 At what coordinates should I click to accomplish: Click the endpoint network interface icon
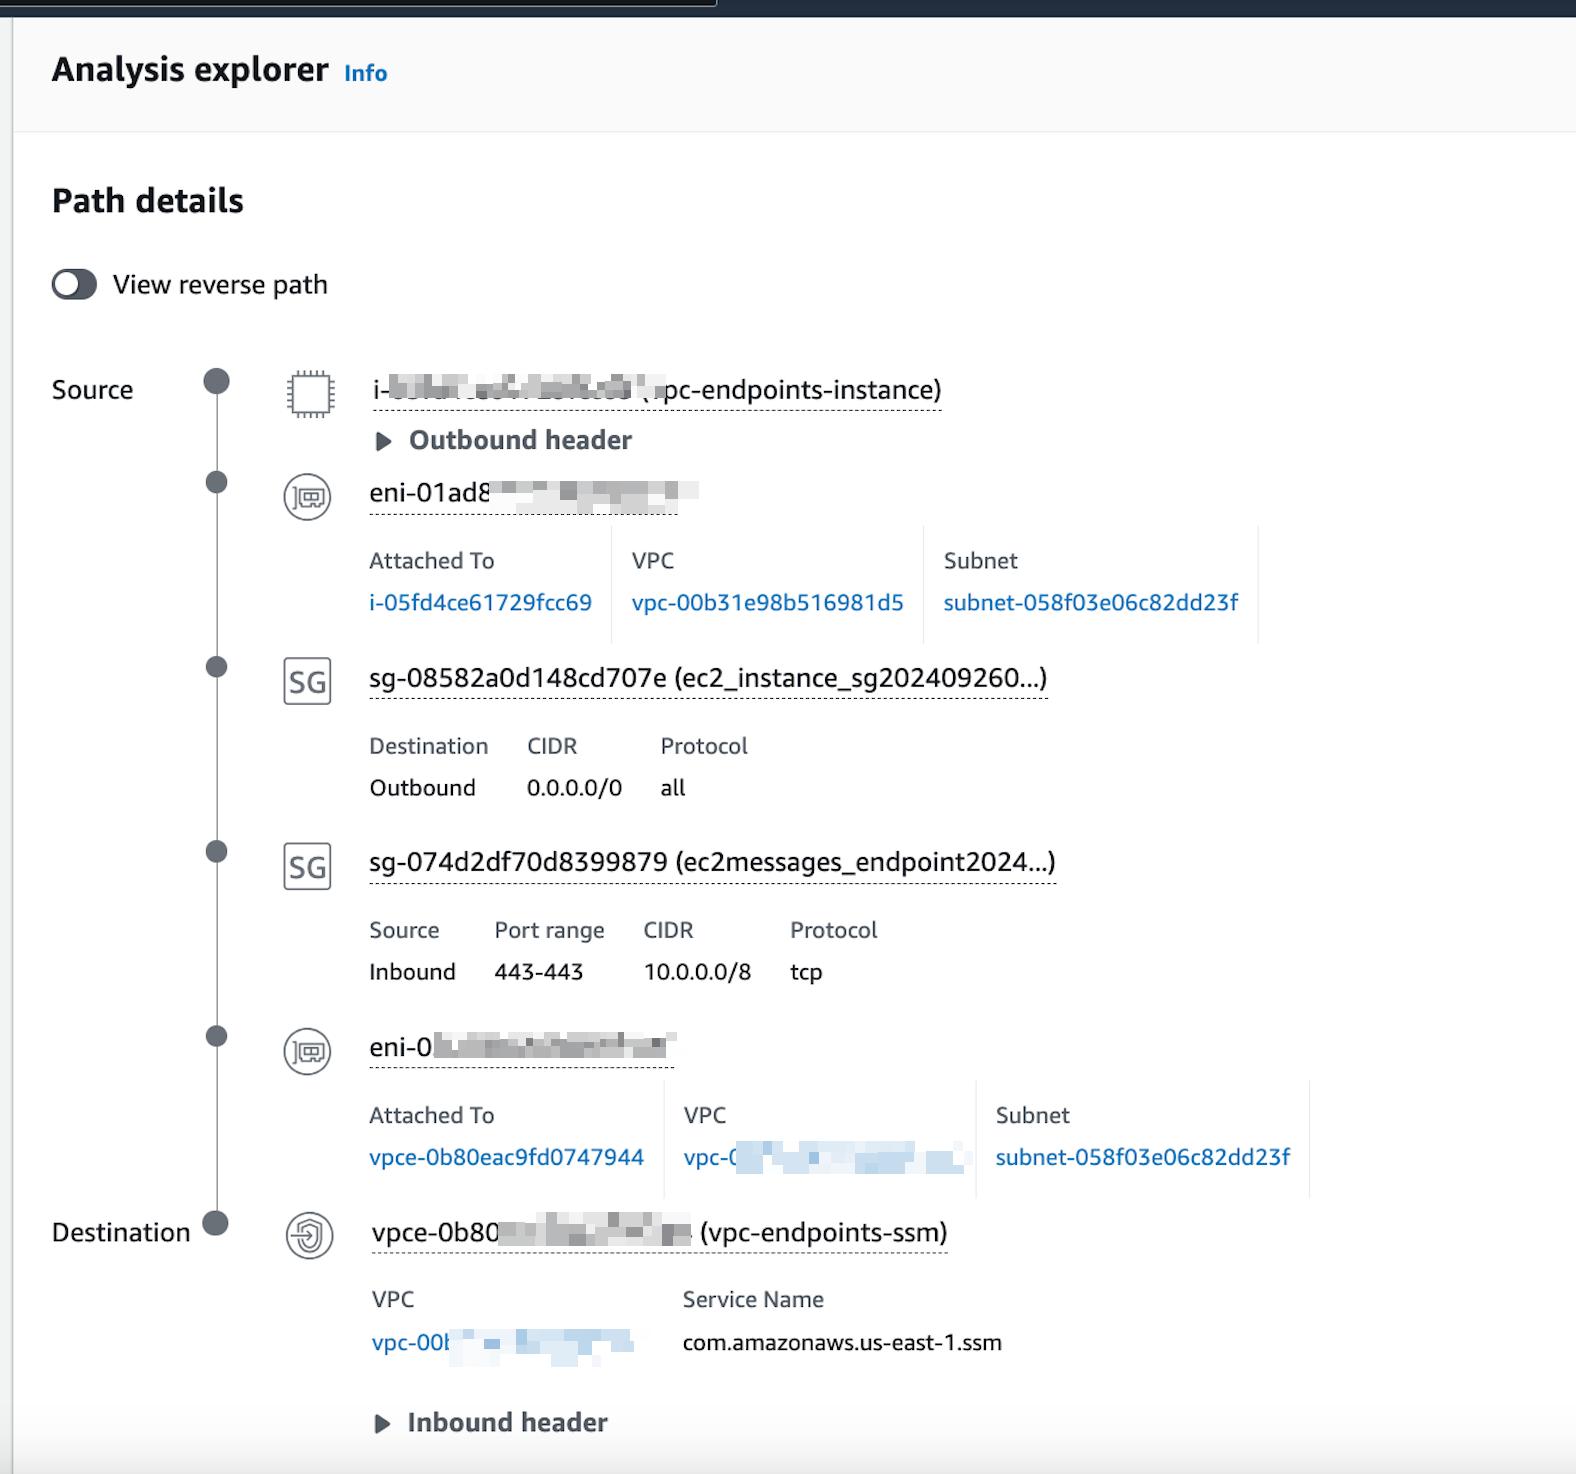pos(307,1051)
